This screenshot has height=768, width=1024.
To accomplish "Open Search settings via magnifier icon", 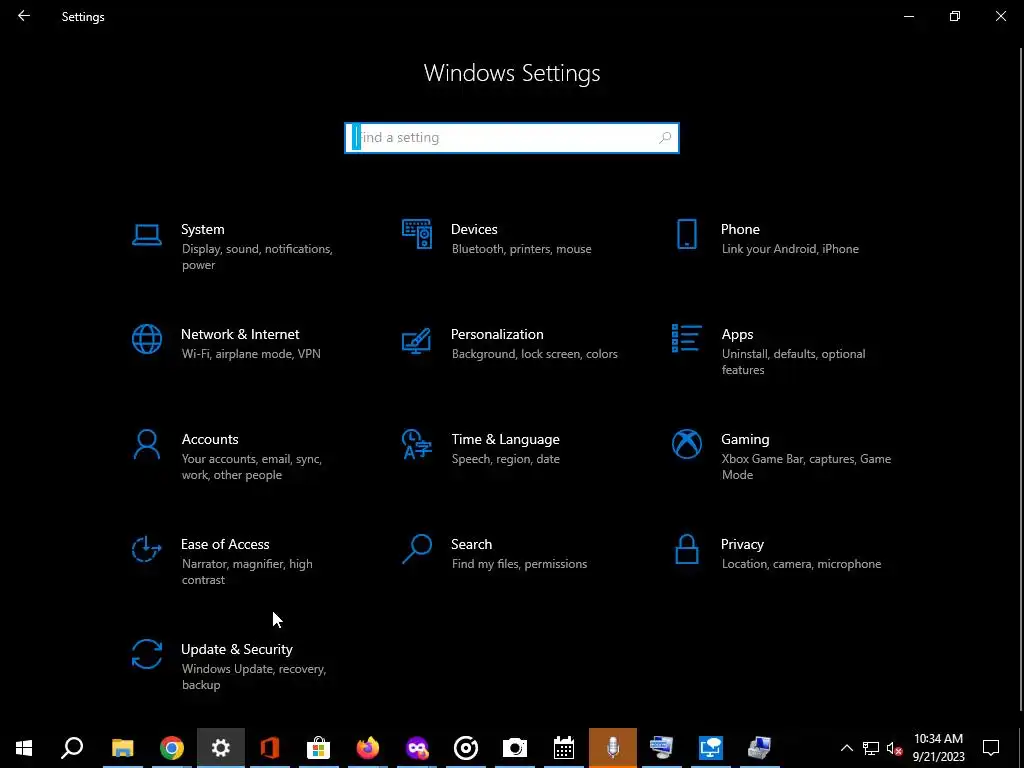I will [x=417, y=549].
